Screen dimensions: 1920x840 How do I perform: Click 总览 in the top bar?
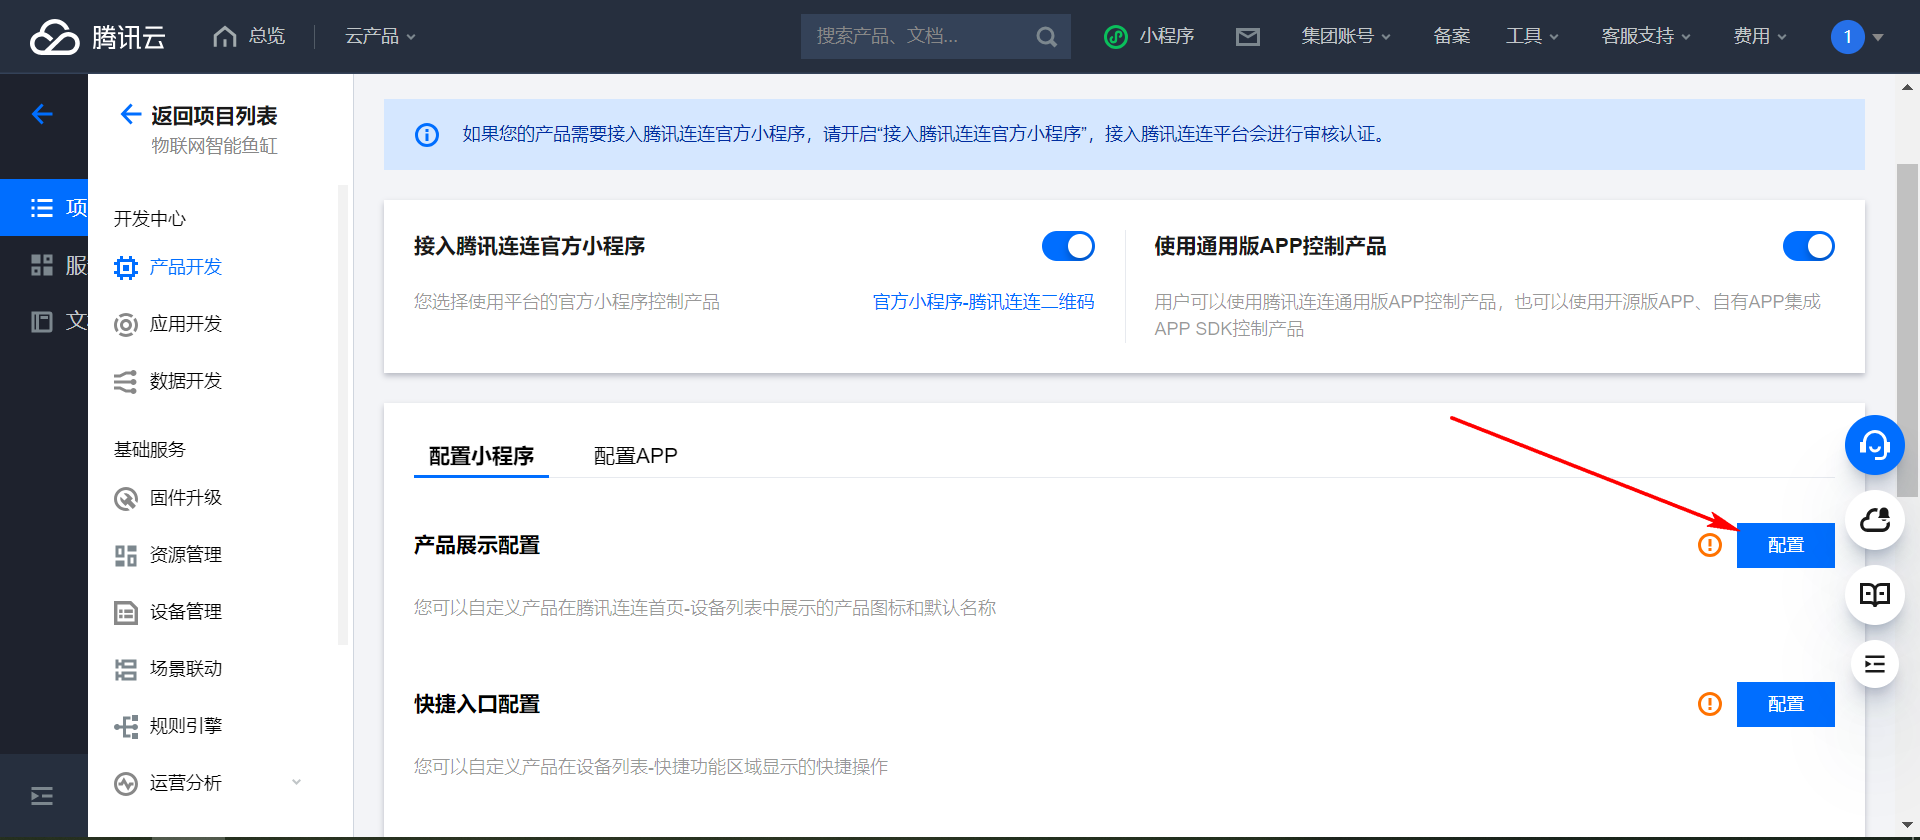coord(267,37)
